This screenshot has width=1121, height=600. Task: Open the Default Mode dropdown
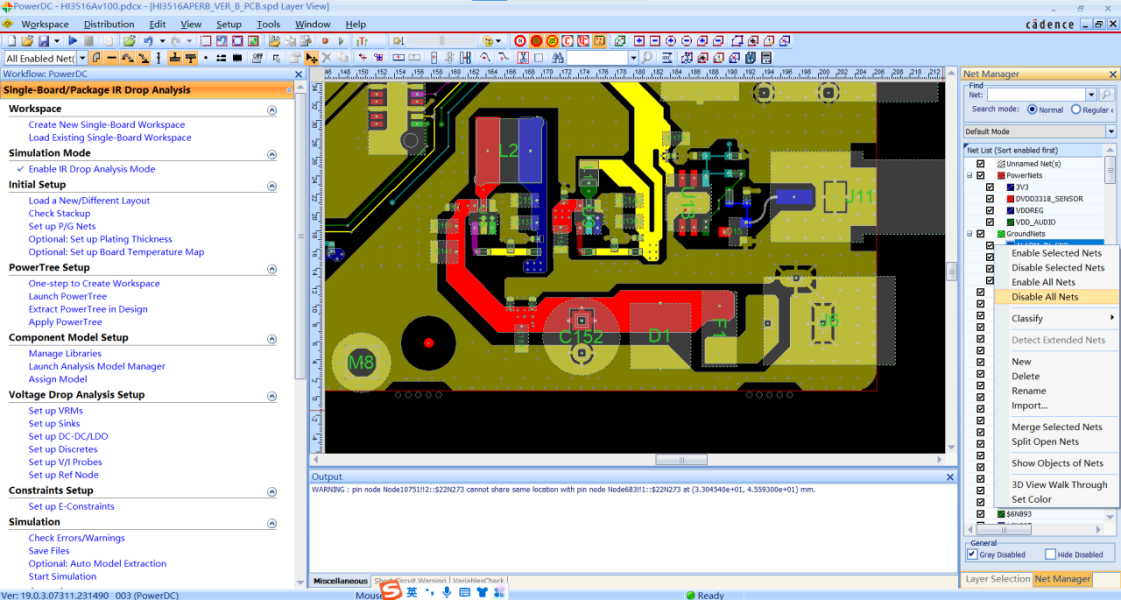click(1110, 132)
